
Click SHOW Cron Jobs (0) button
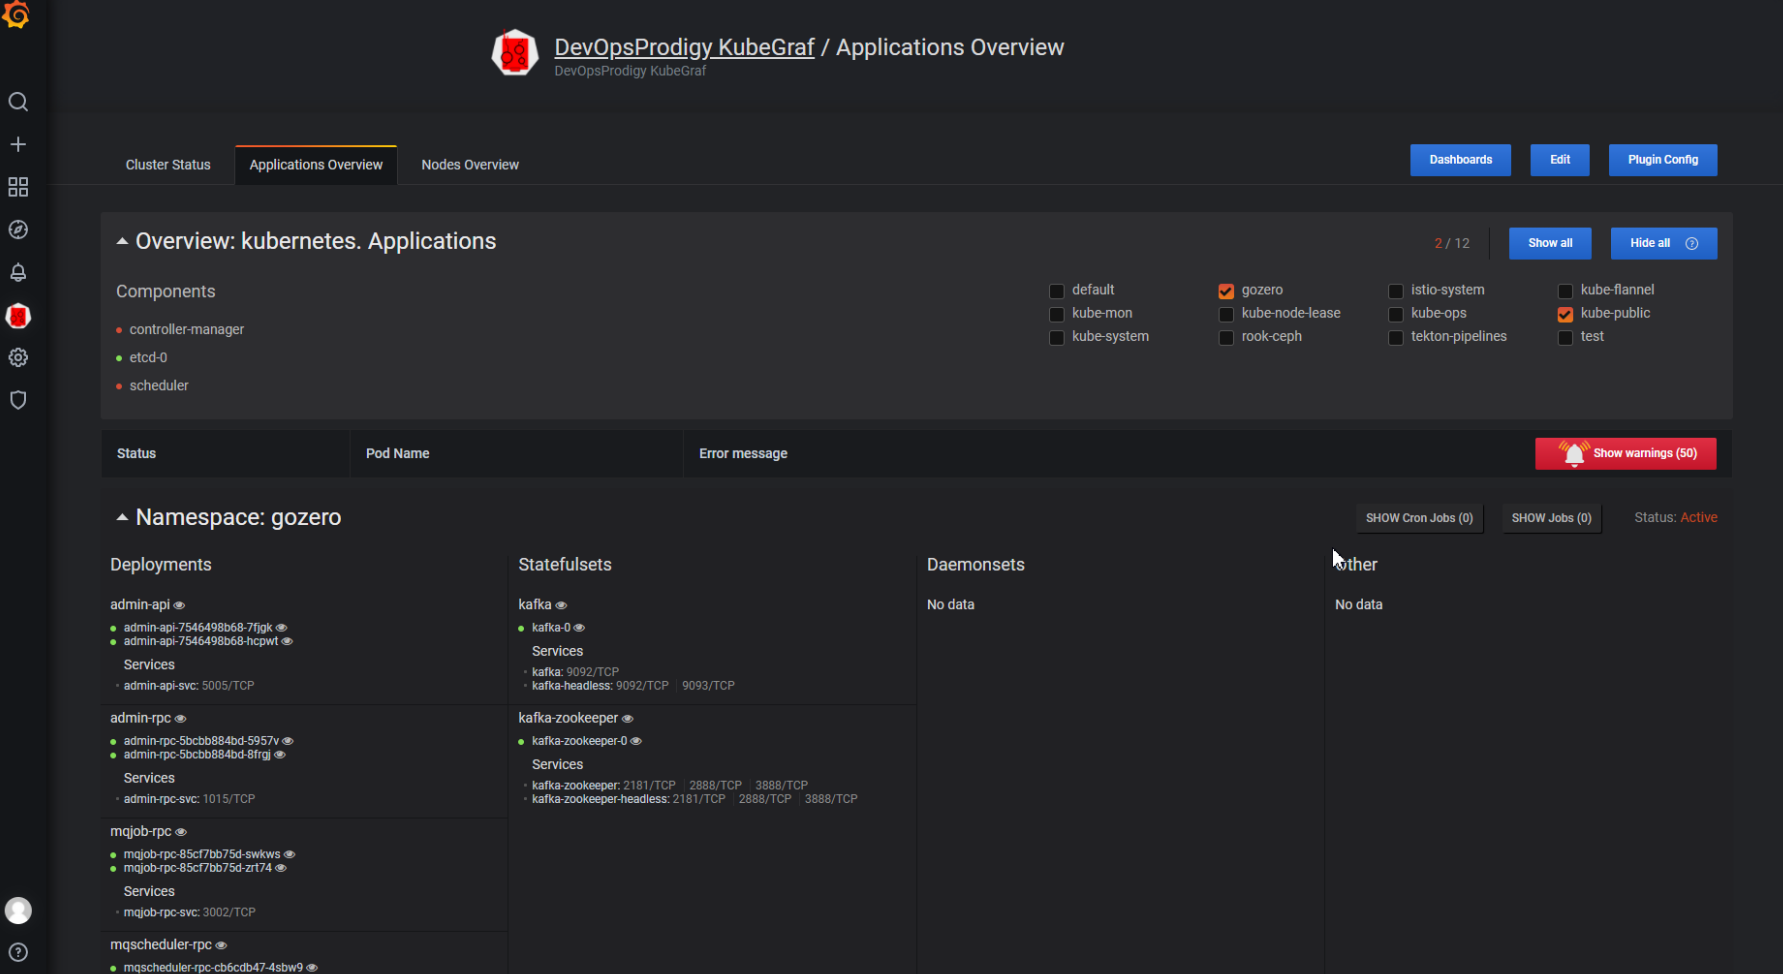1419,518
